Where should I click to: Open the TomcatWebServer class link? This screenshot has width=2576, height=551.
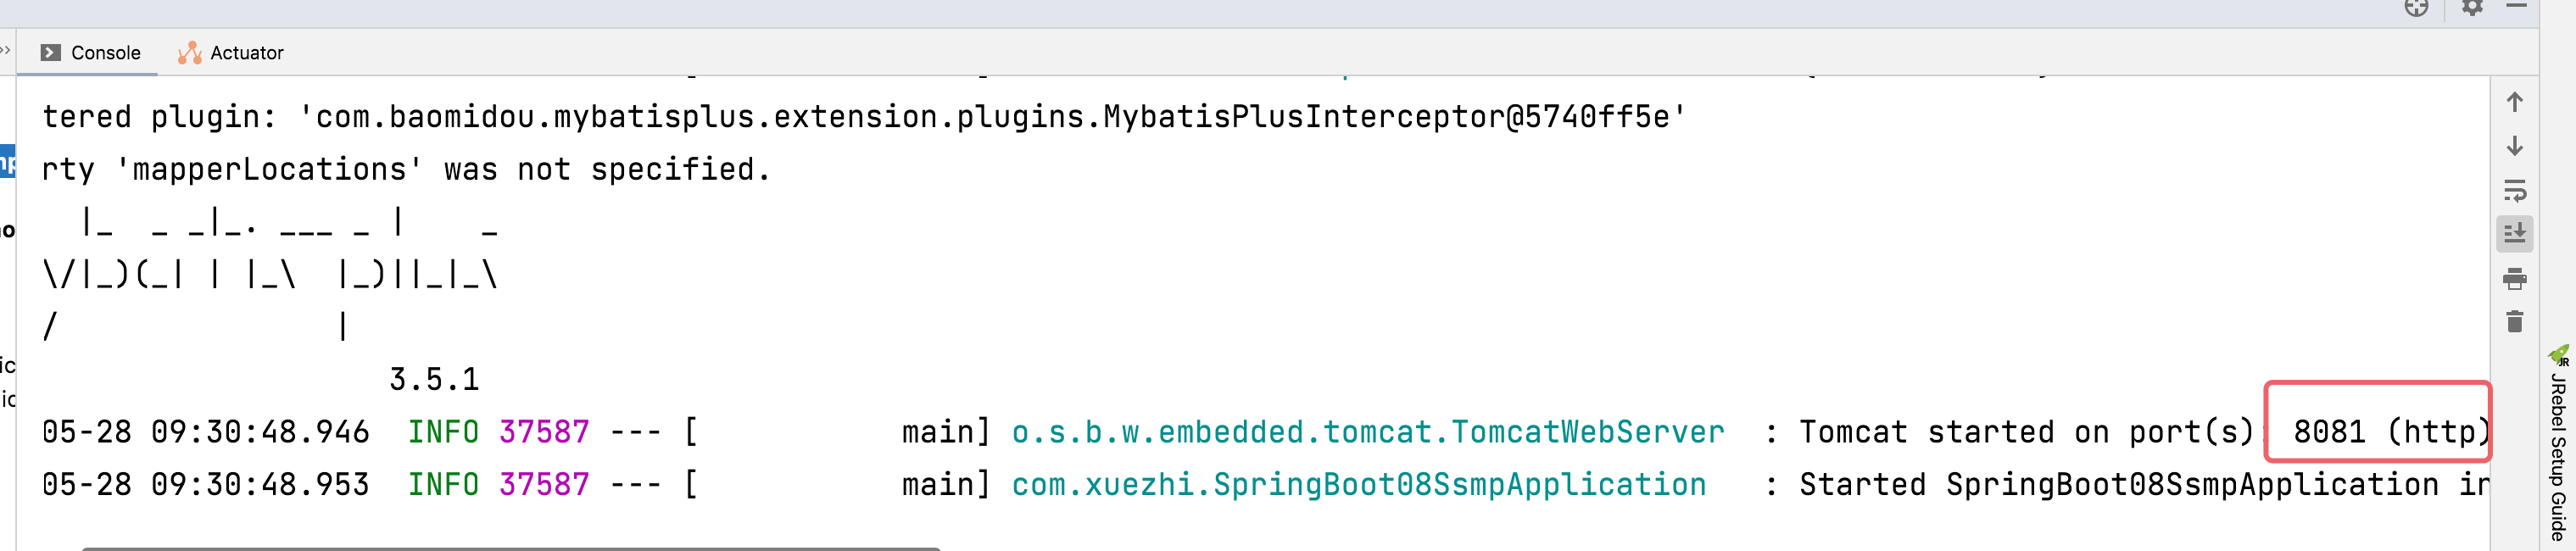[x=1368, y=432]
